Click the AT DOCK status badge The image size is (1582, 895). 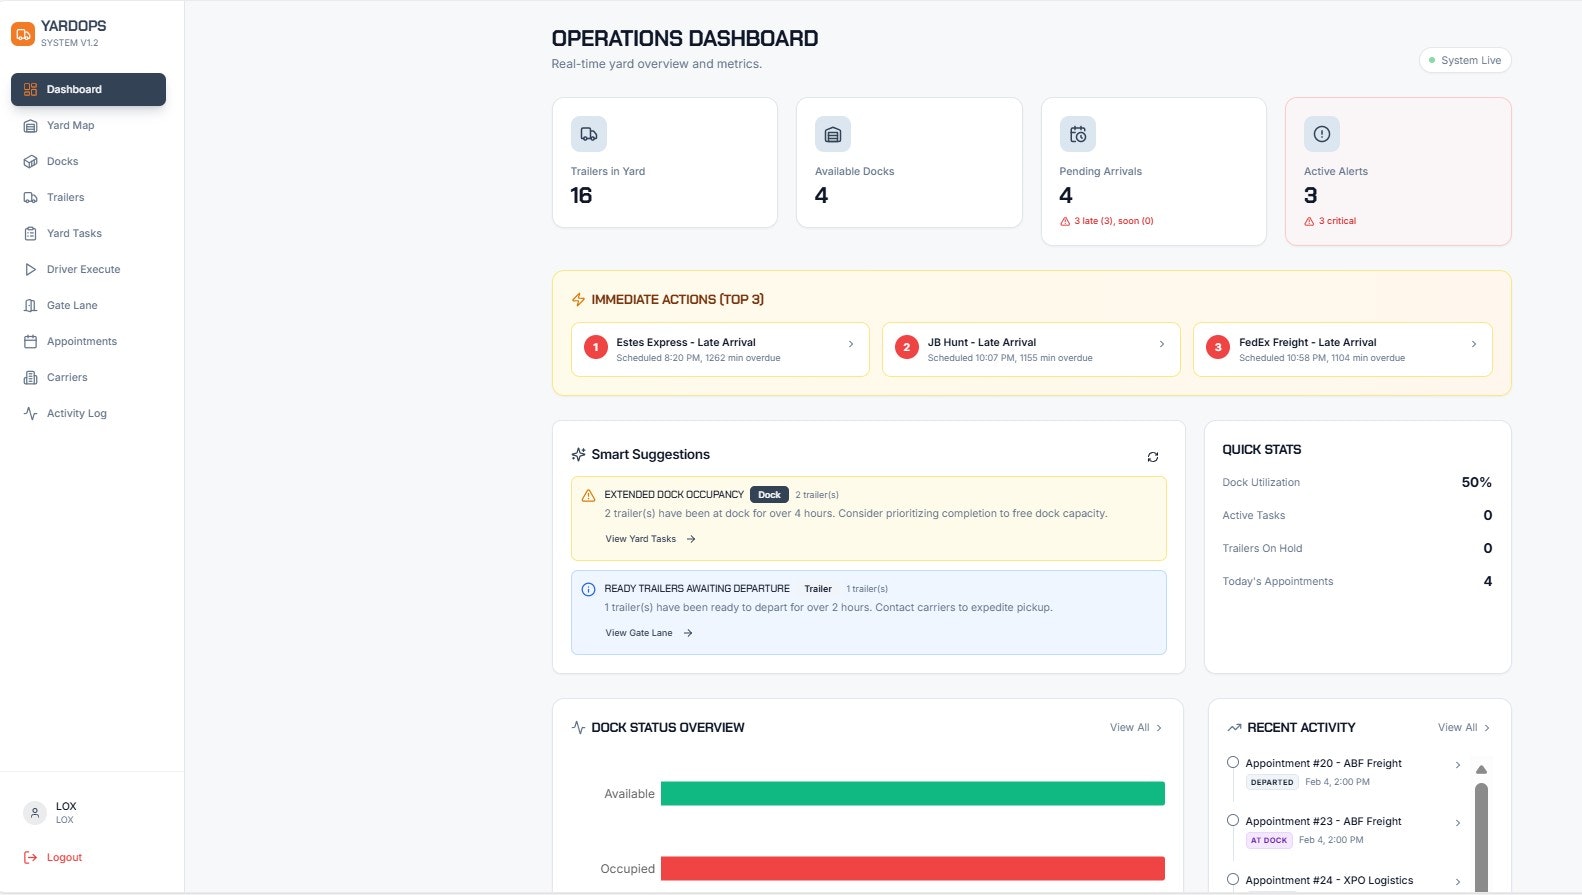pos(1269,840)
